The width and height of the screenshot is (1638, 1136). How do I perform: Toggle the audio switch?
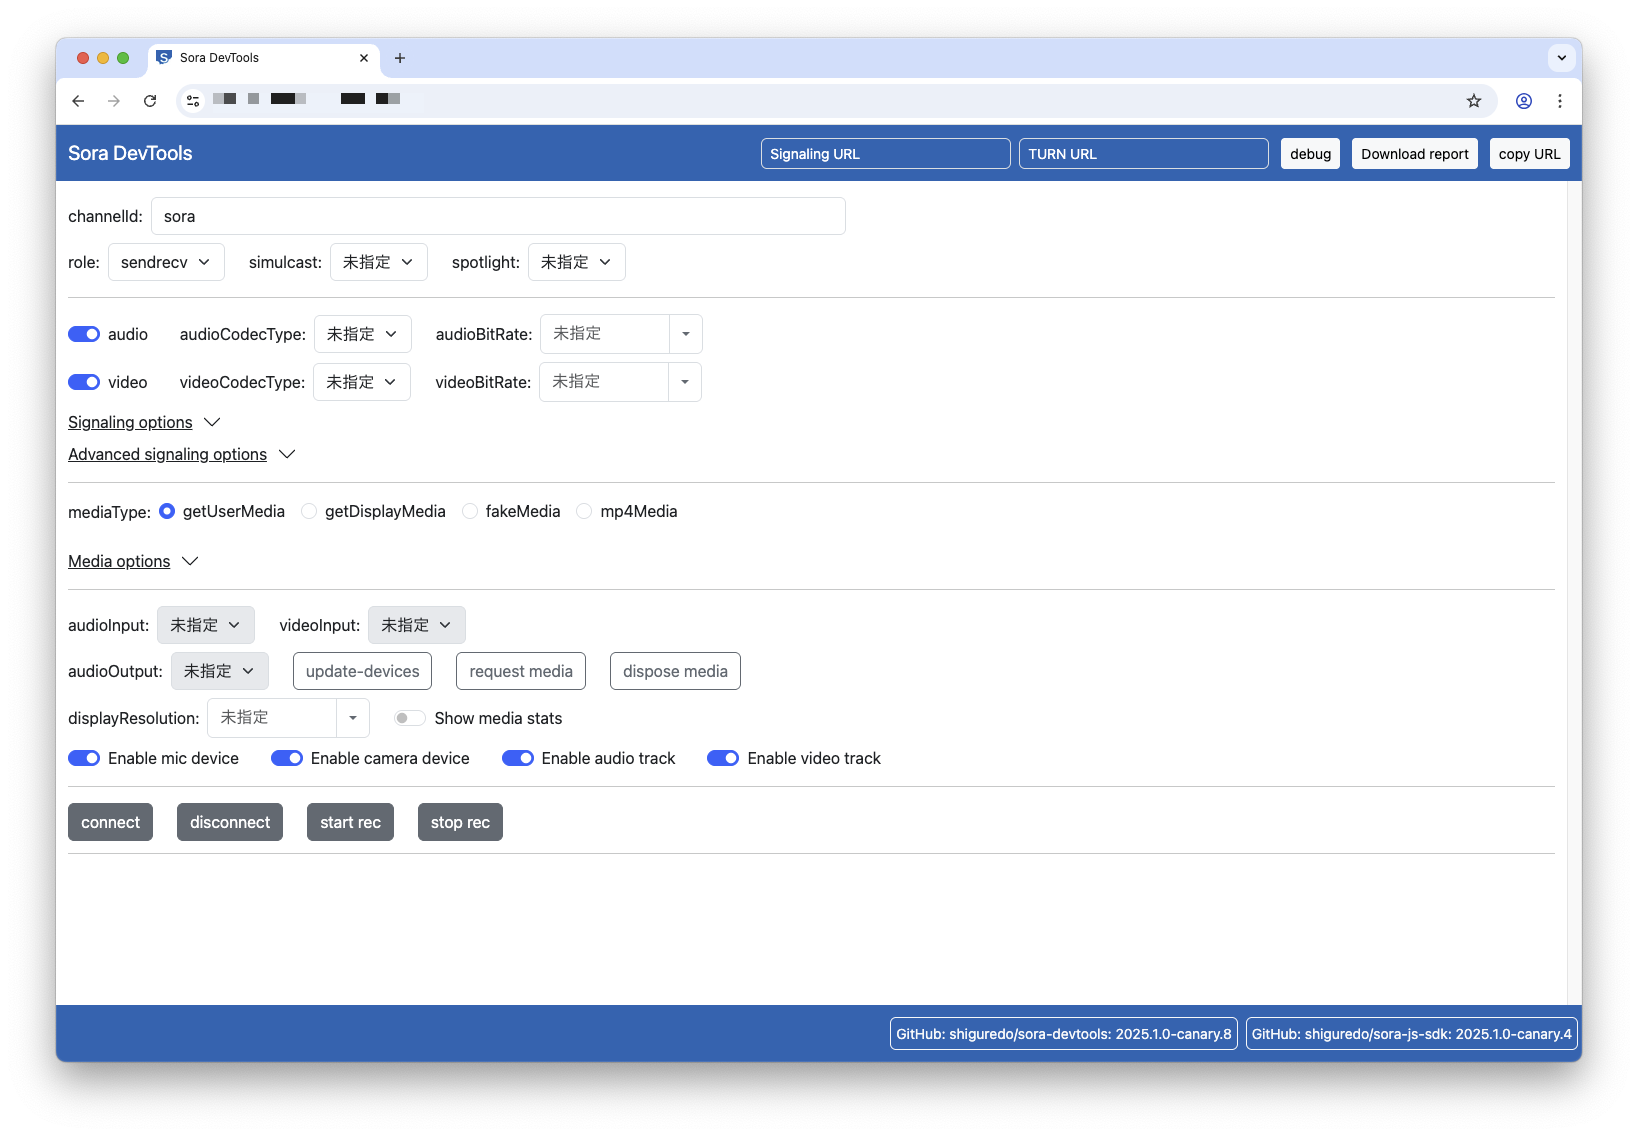coord(84,334)
